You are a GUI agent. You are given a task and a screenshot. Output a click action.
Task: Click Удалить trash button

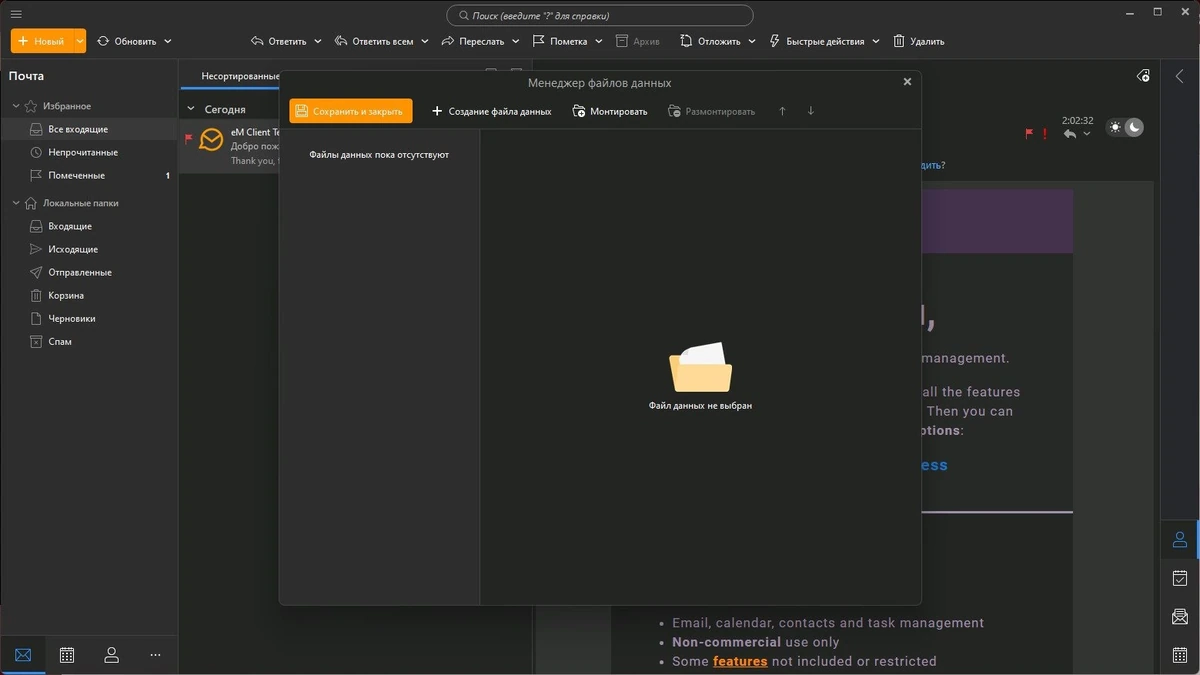(x=918, y=41)
